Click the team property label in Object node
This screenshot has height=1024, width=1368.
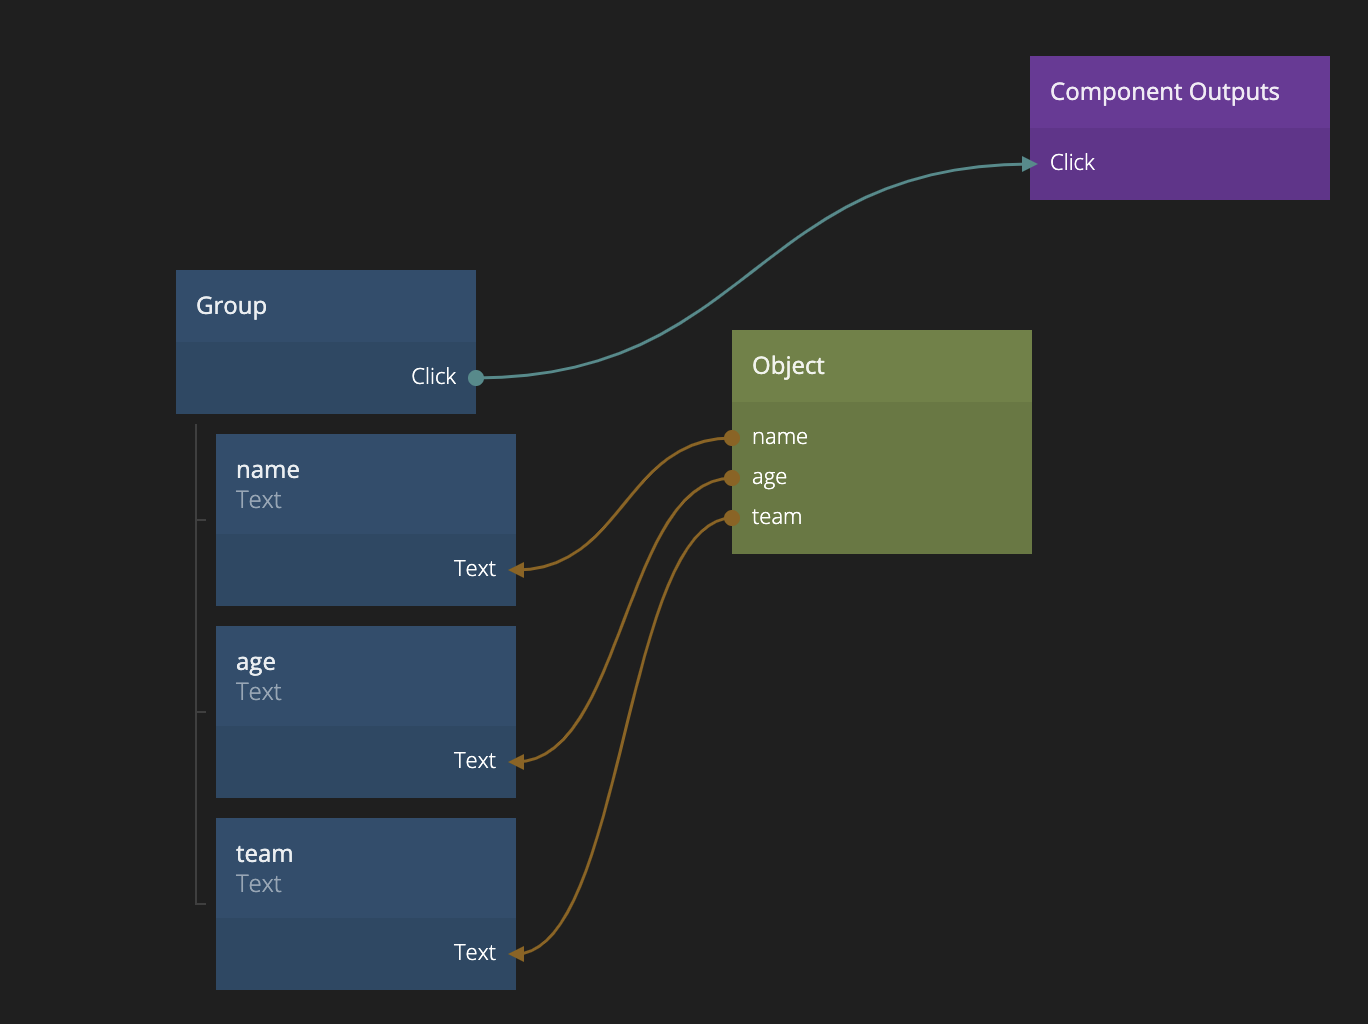coord(777,517)
